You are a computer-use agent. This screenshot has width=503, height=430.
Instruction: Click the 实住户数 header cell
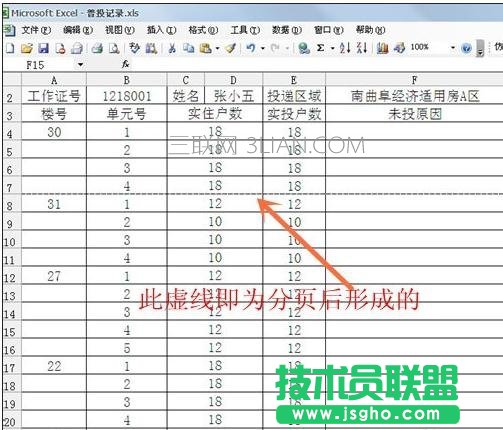click(x=215, y=114)
